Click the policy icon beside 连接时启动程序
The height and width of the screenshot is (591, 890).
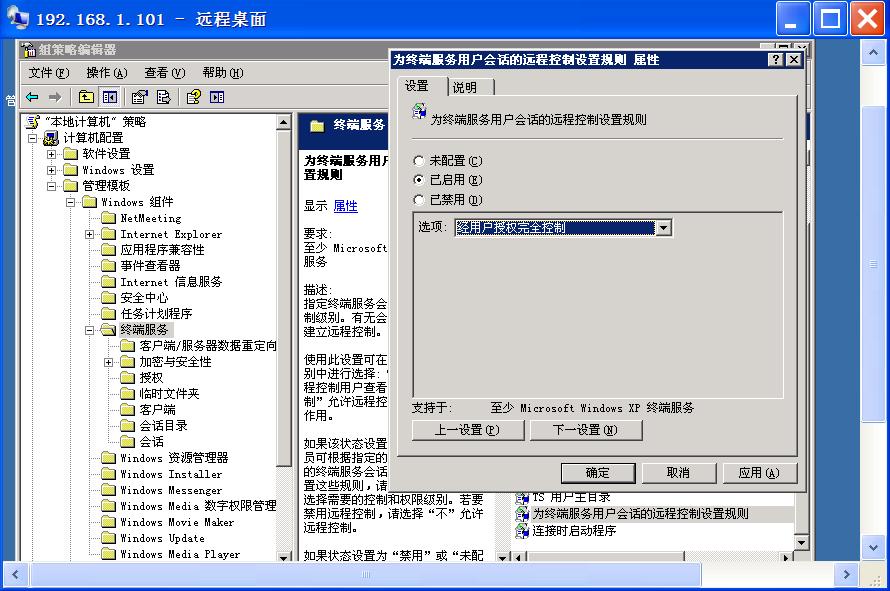pos(522,531)
